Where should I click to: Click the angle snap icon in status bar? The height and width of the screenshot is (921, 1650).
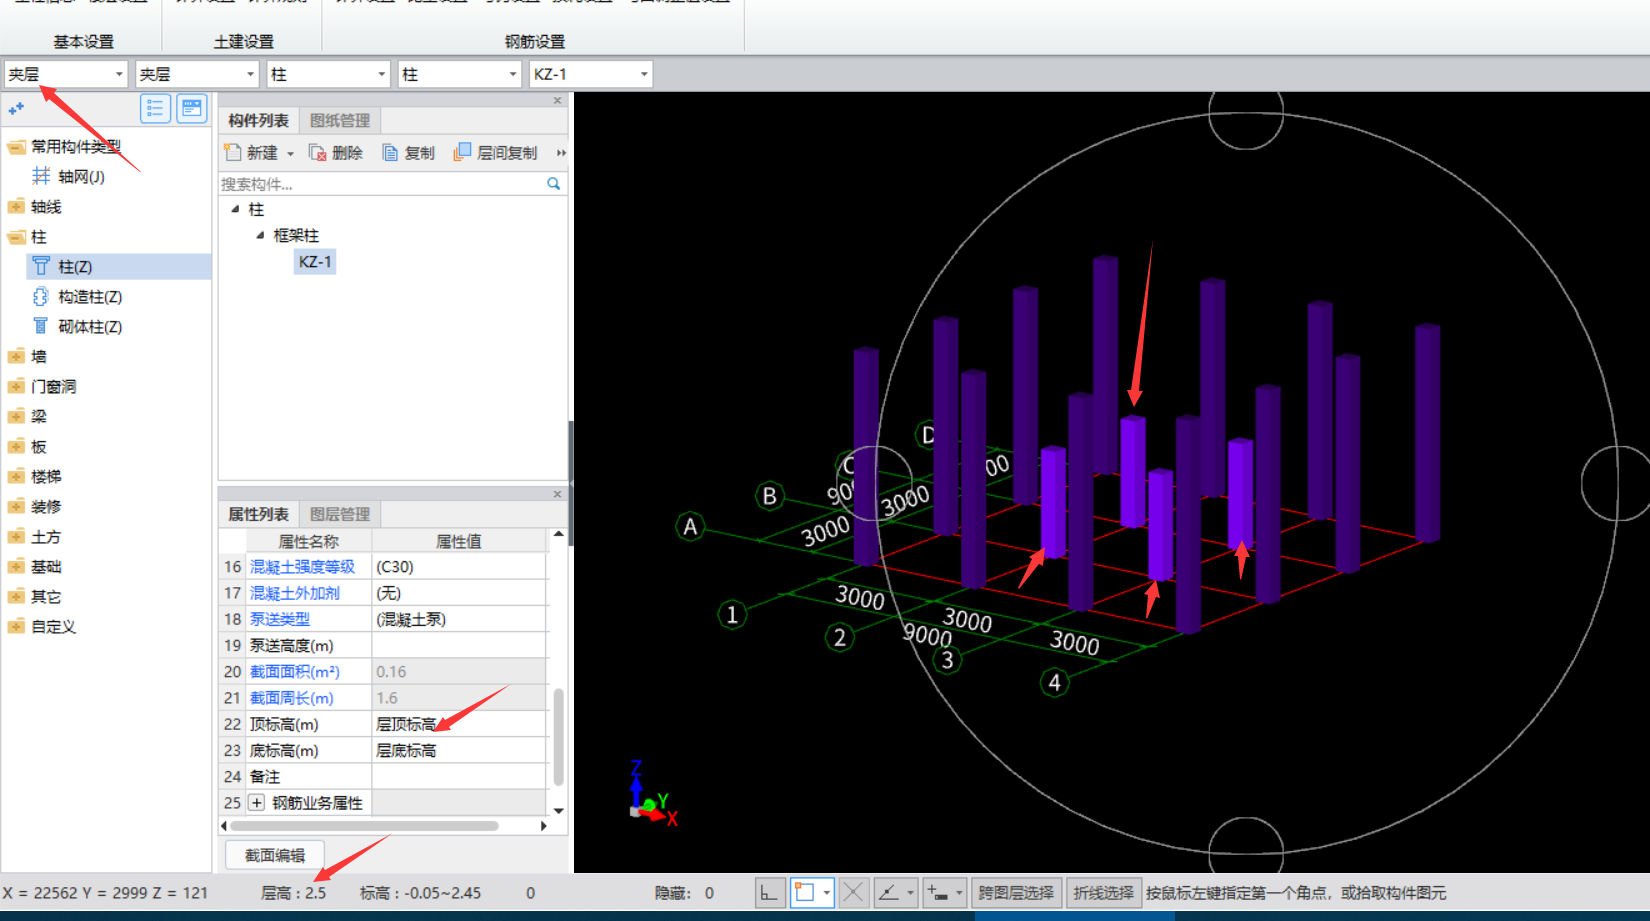coord(888,892)
